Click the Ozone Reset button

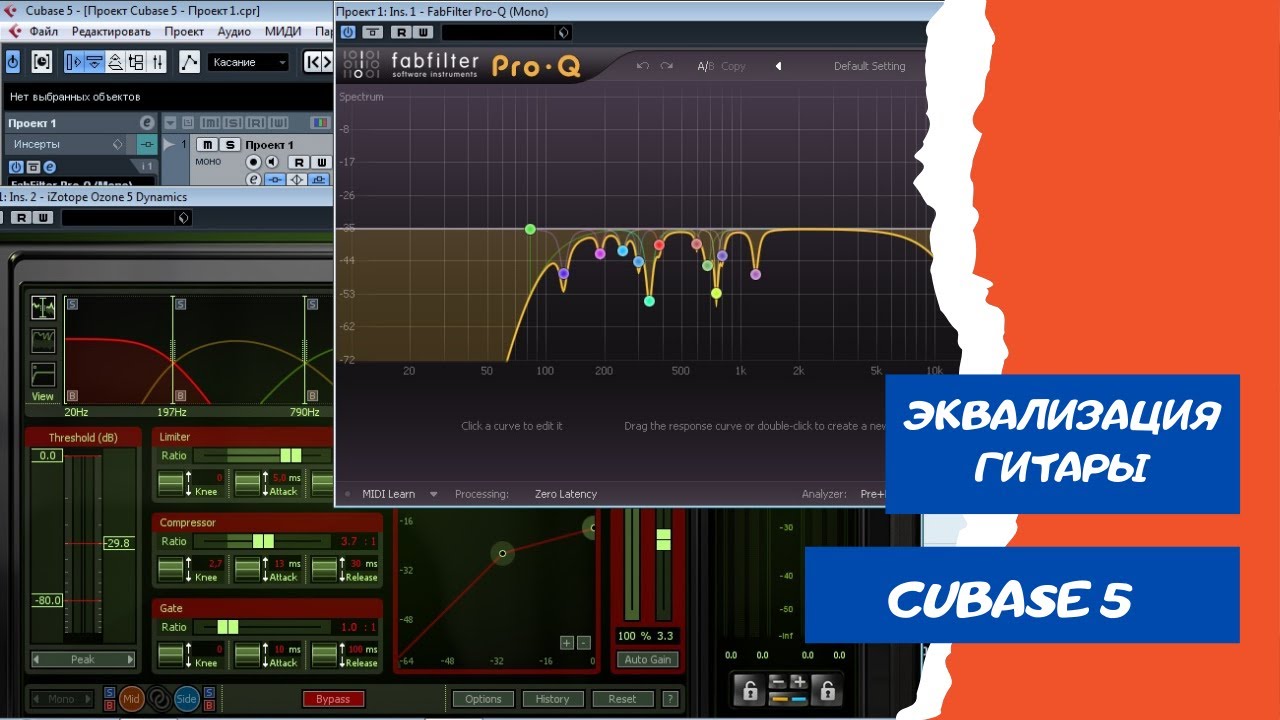622,699
